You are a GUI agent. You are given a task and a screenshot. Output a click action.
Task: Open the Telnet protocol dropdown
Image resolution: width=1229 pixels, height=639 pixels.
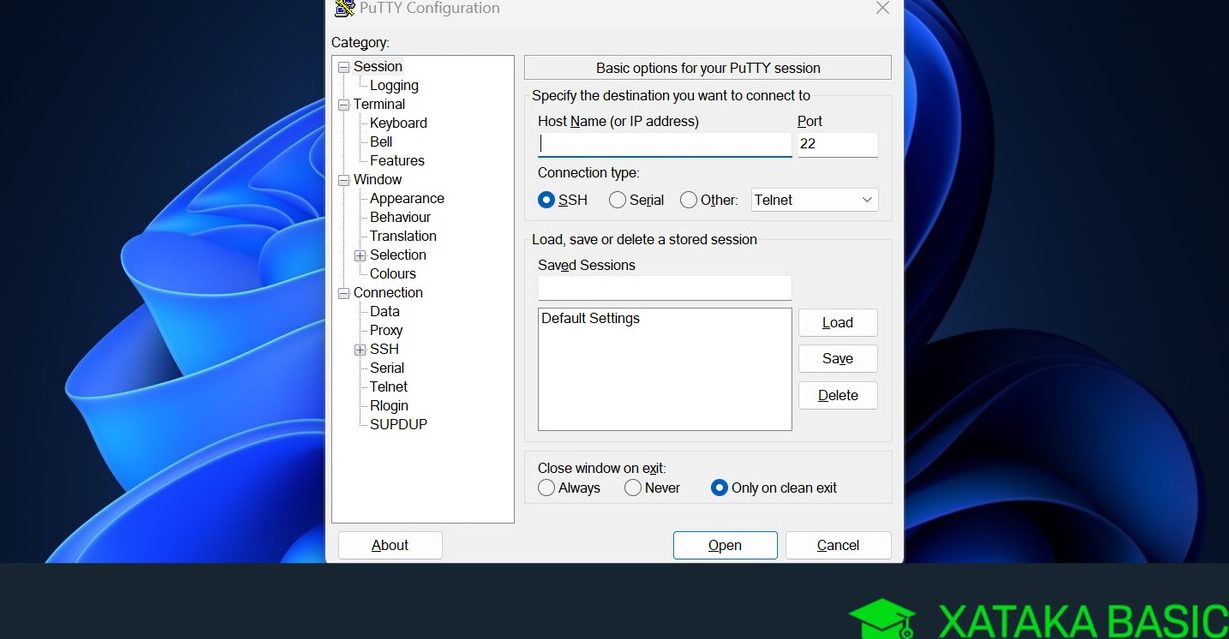pyautogui.click(x=868, y=199)
